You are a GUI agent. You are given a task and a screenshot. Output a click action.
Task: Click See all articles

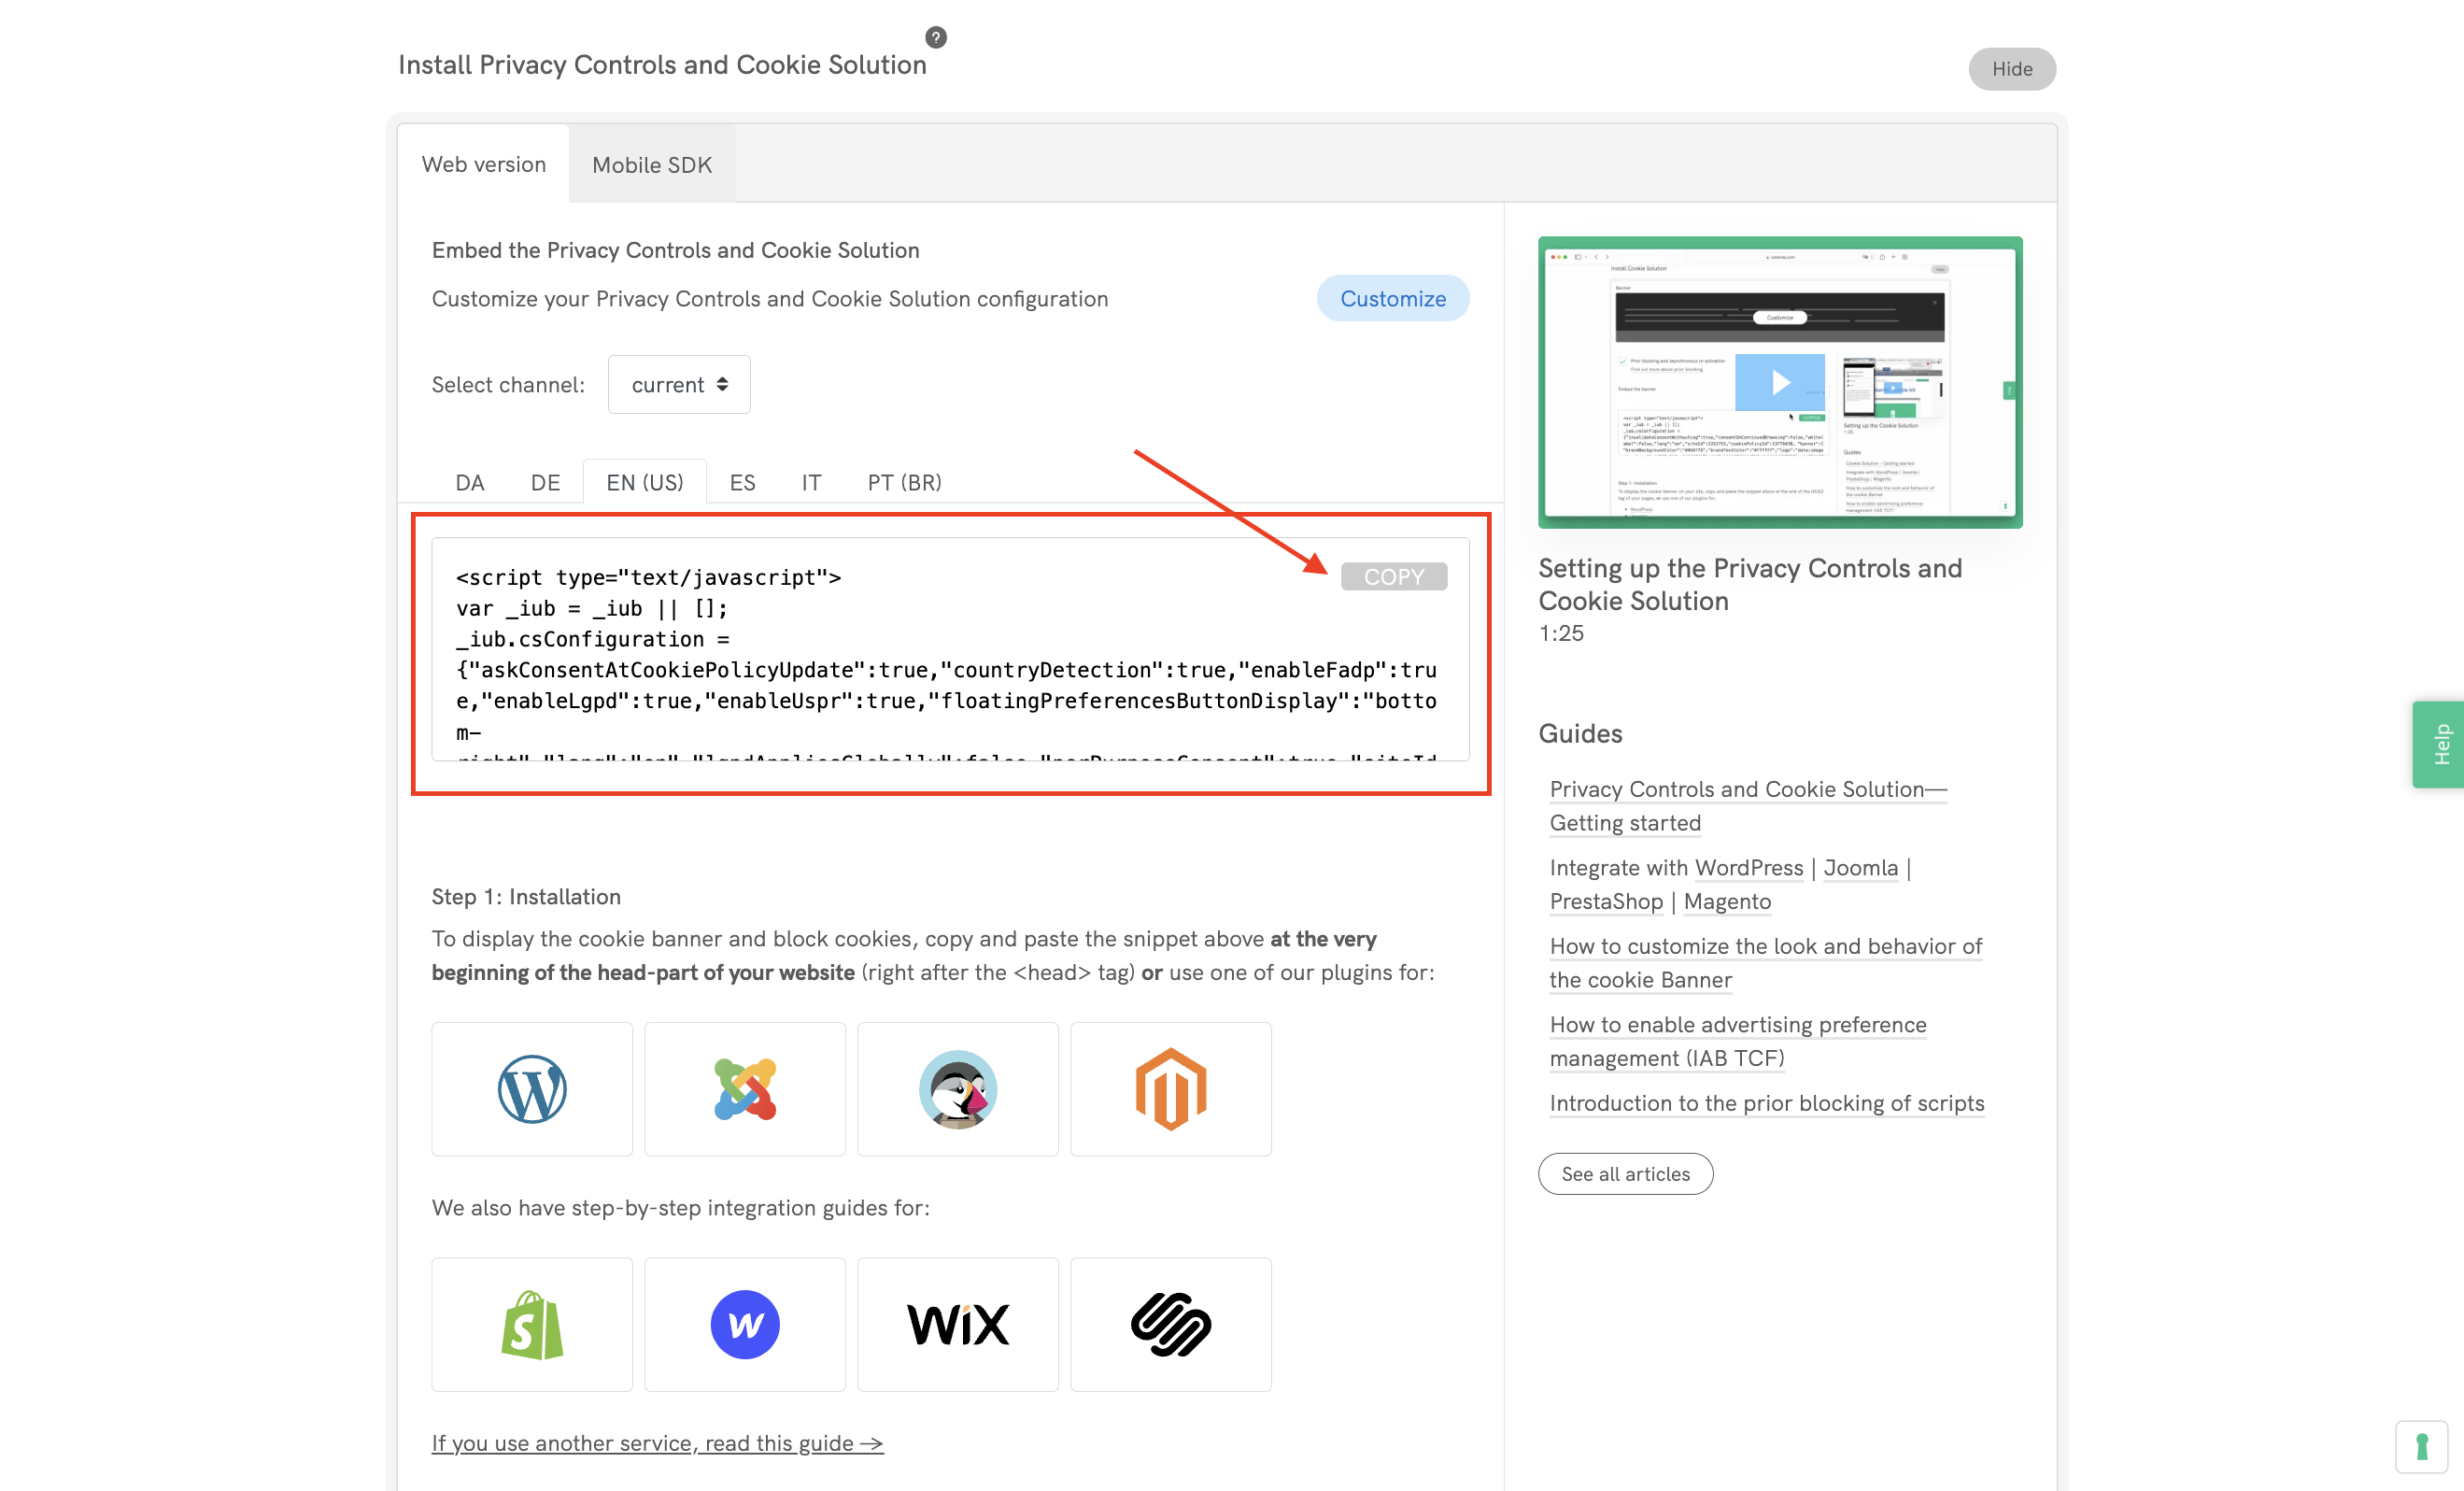click(x=1624, y=1173)
